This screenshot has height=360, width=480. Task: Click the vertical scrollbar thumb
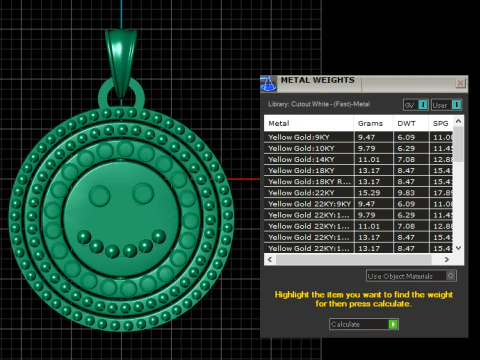(458, 144)
